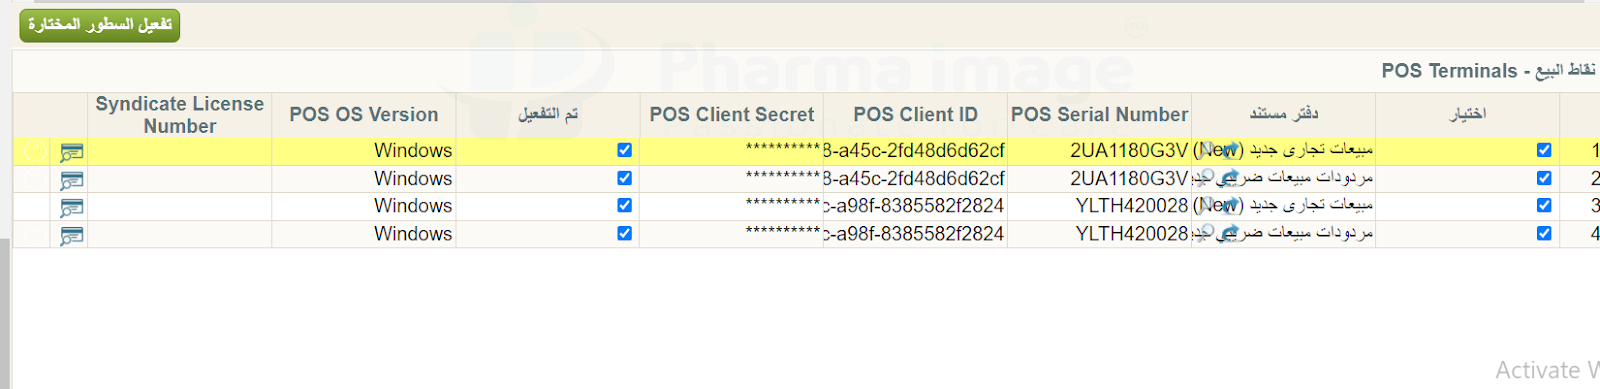Click the POS OS Version column header
The width and height of the screenshot is (1600, 389).
pos(364,115)
